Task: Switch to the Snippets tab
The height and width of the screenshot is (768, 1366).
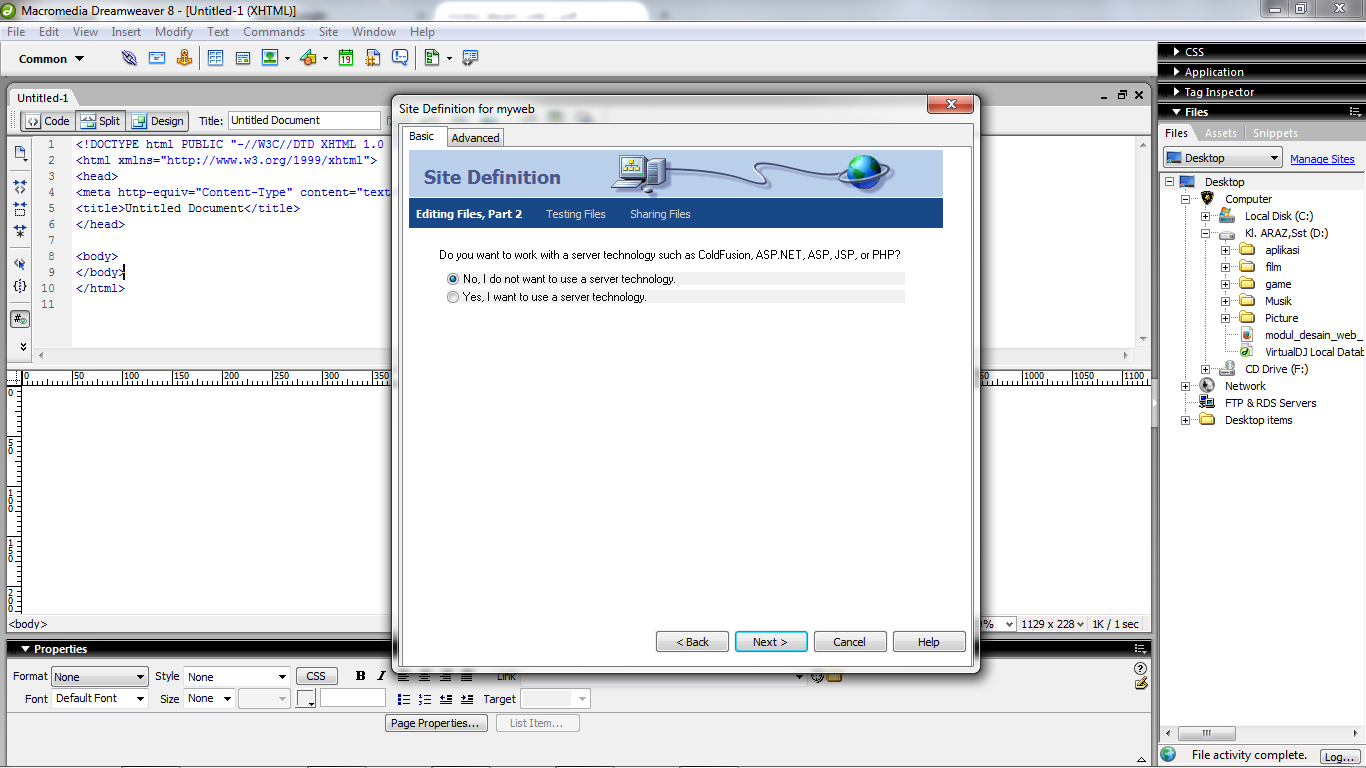Action: point(1275,133)
